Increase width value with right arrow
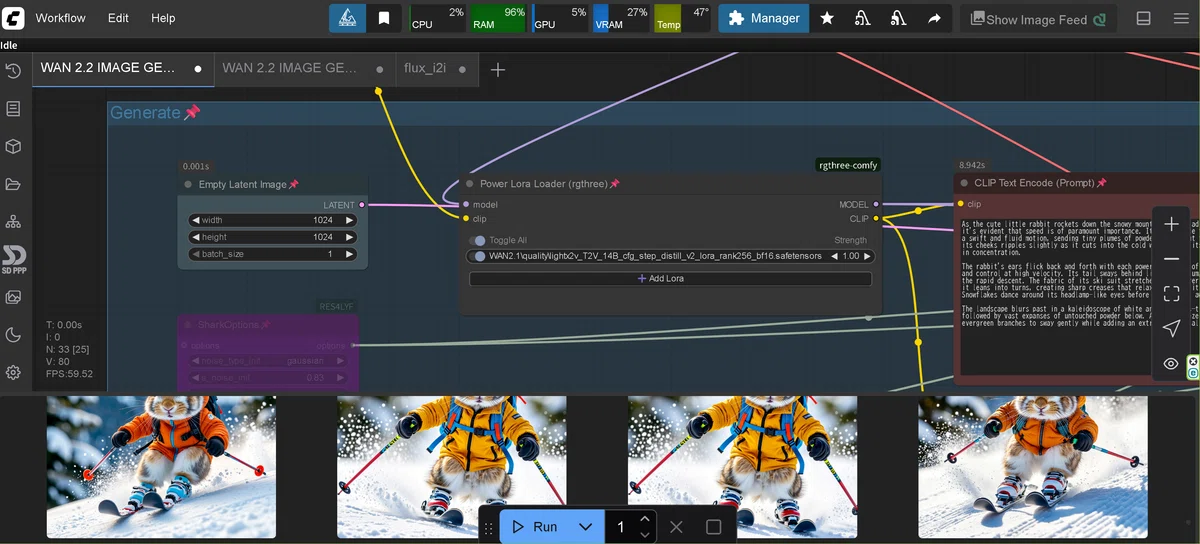1200x544 pixels. 350,220
